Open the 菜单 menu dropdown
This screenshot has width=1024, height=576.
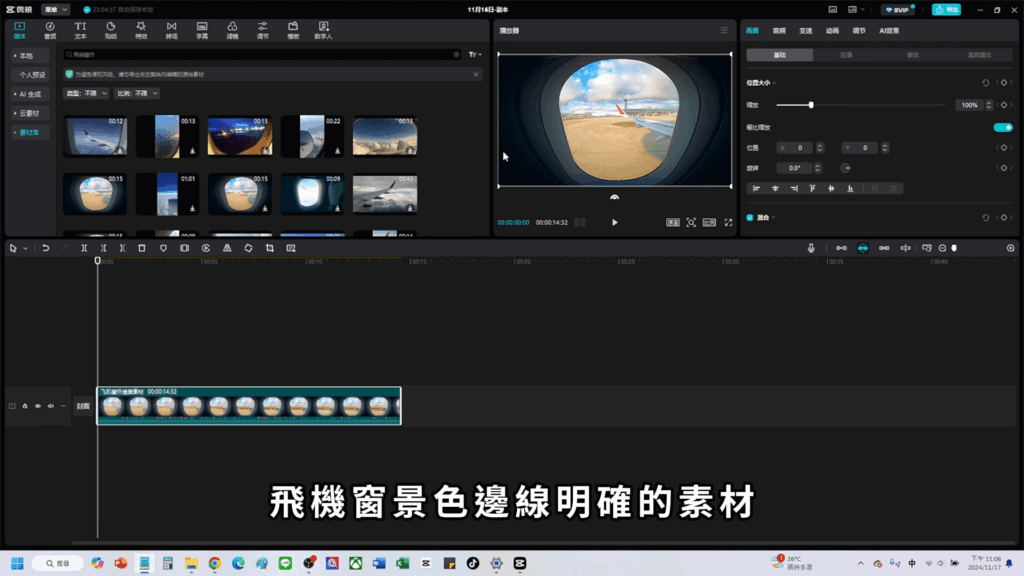(x=56, y=10)
